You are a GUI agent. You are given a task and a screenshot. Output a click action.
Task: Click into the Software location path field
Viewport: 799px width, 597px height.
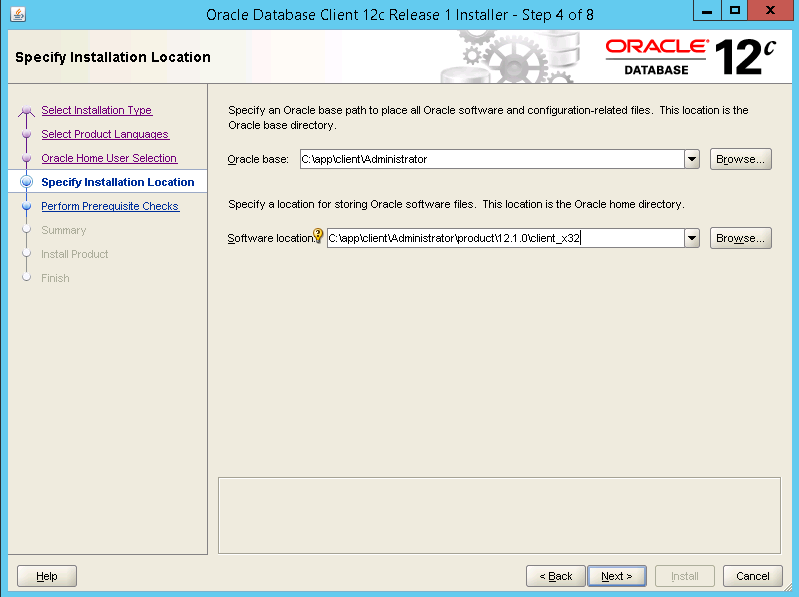505,238
